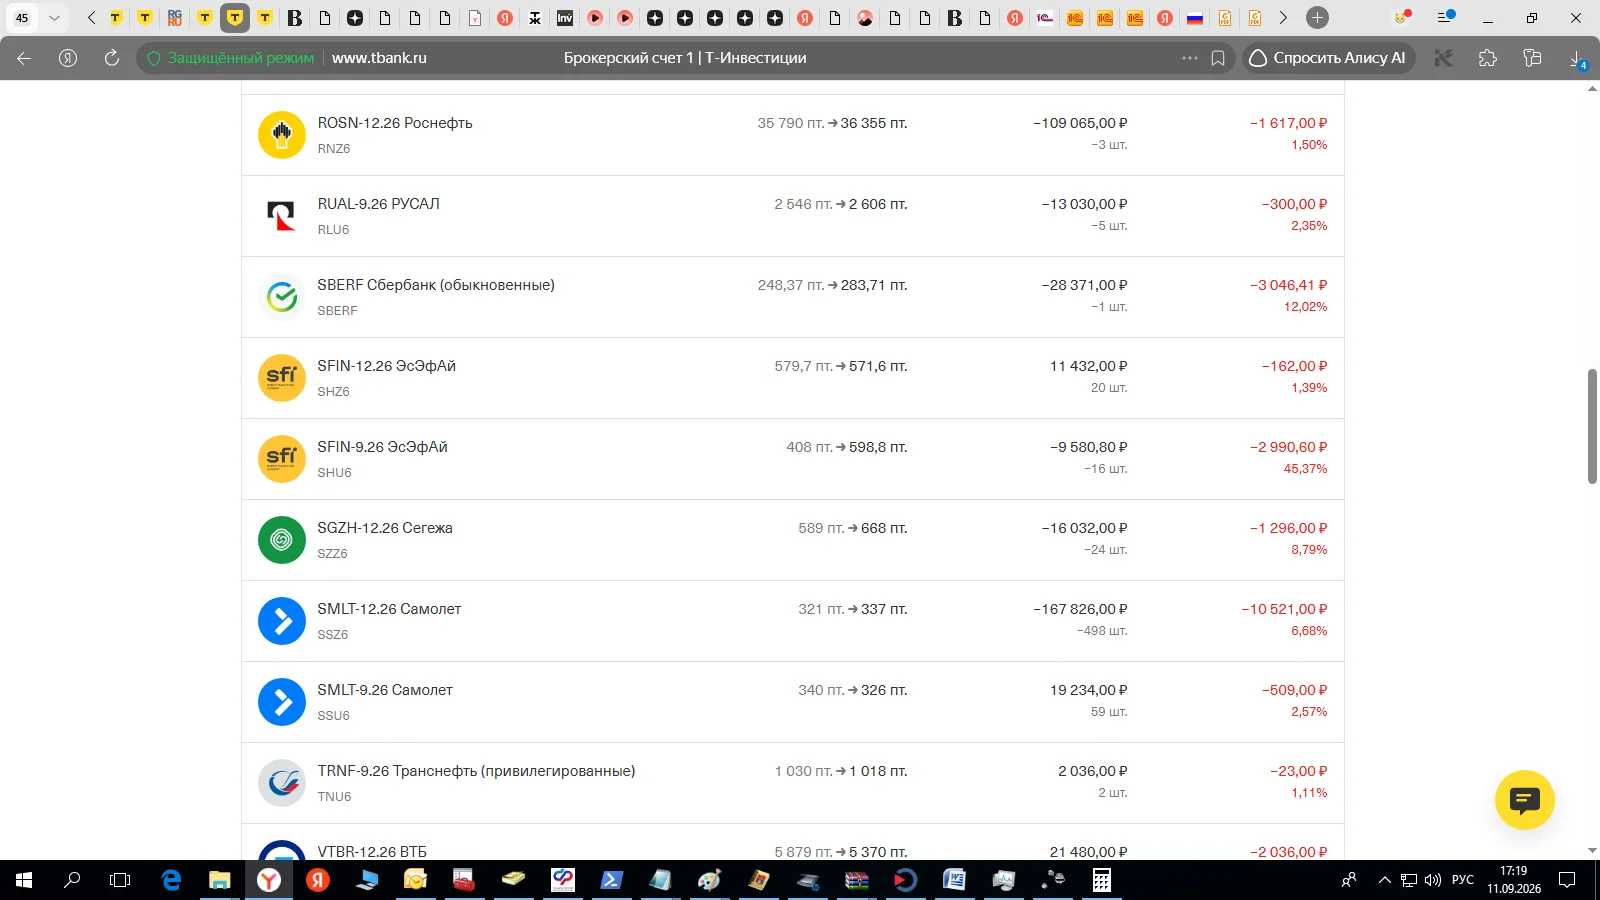The height and width of the screenshot is (900, 1600).
Task: Open a new browser tab with the plus button
Action: (1318, 17)
